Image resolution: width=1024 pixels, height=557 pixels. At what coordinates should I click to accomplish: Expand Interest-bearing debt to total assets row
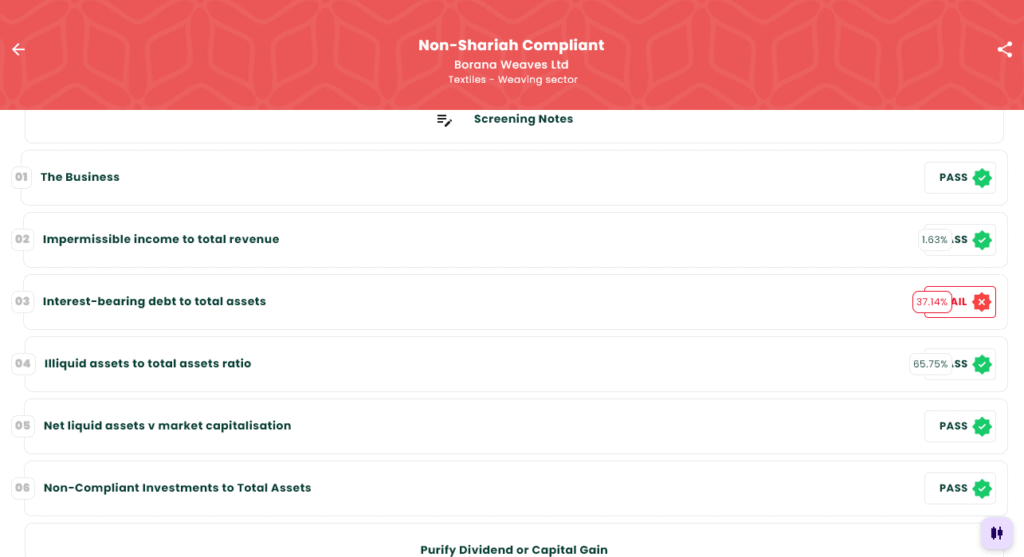[x=515, y=302]
